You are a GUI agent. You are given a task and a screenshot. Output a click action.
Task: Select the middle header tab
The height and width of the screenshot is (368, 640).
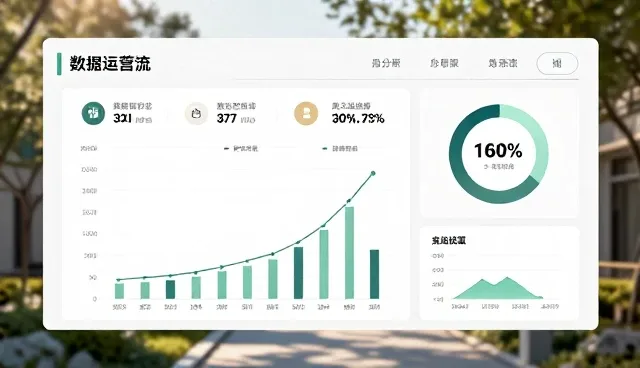(x=444, y=63)
